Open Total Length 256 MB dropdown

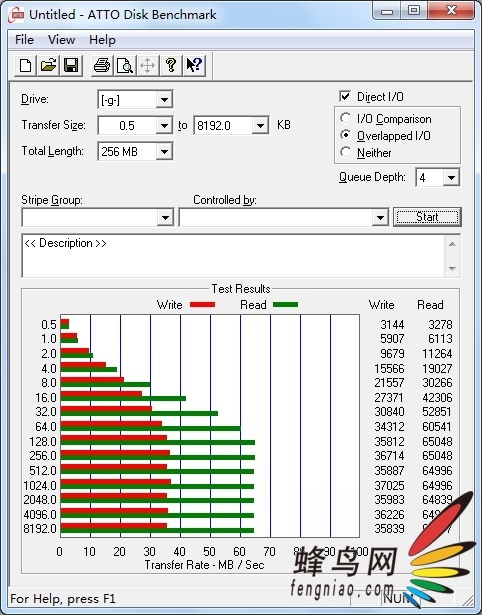(164, 151)
